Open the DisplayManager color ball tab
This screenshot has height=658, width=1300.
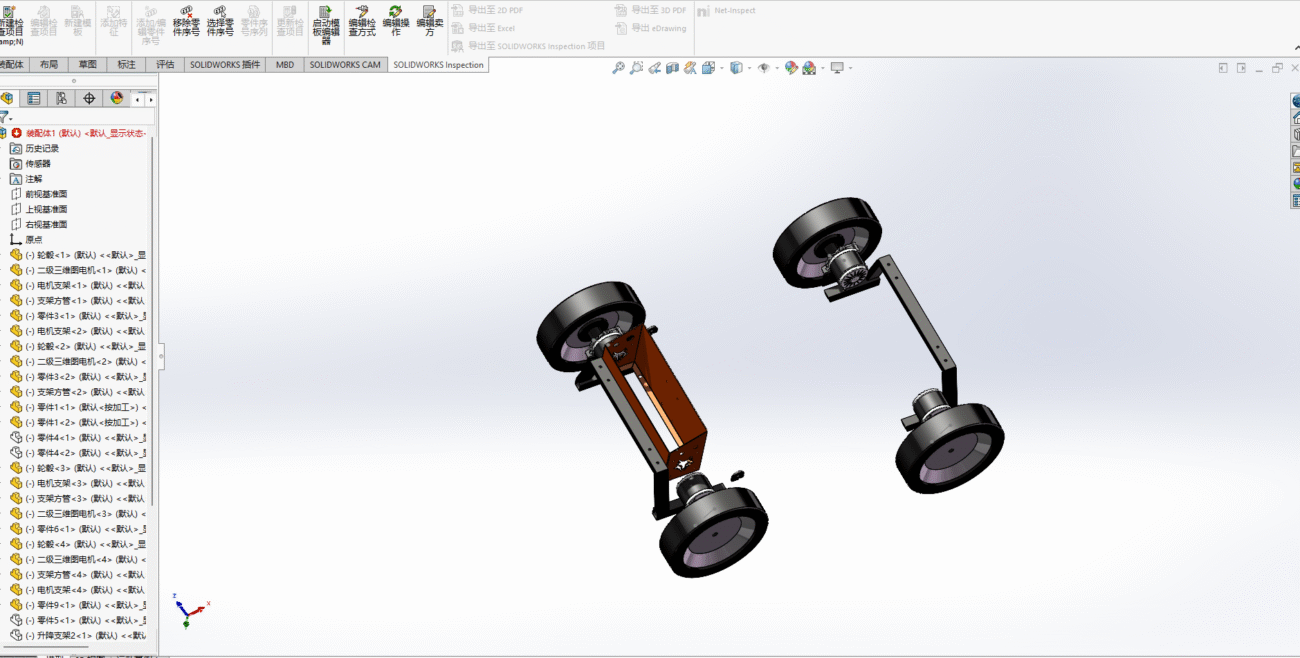116,98
